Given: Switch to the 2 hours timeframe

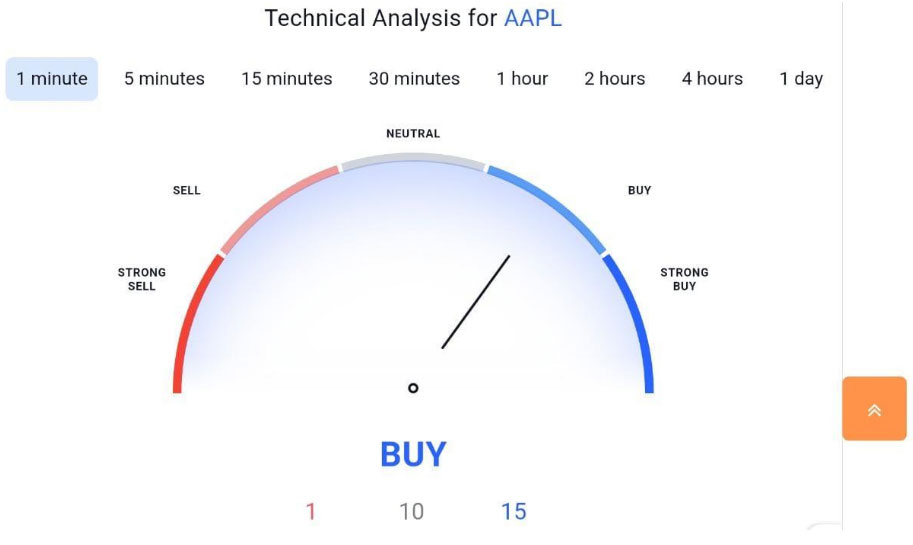Looking at the screenshot, I should click(x=615, y=79).
